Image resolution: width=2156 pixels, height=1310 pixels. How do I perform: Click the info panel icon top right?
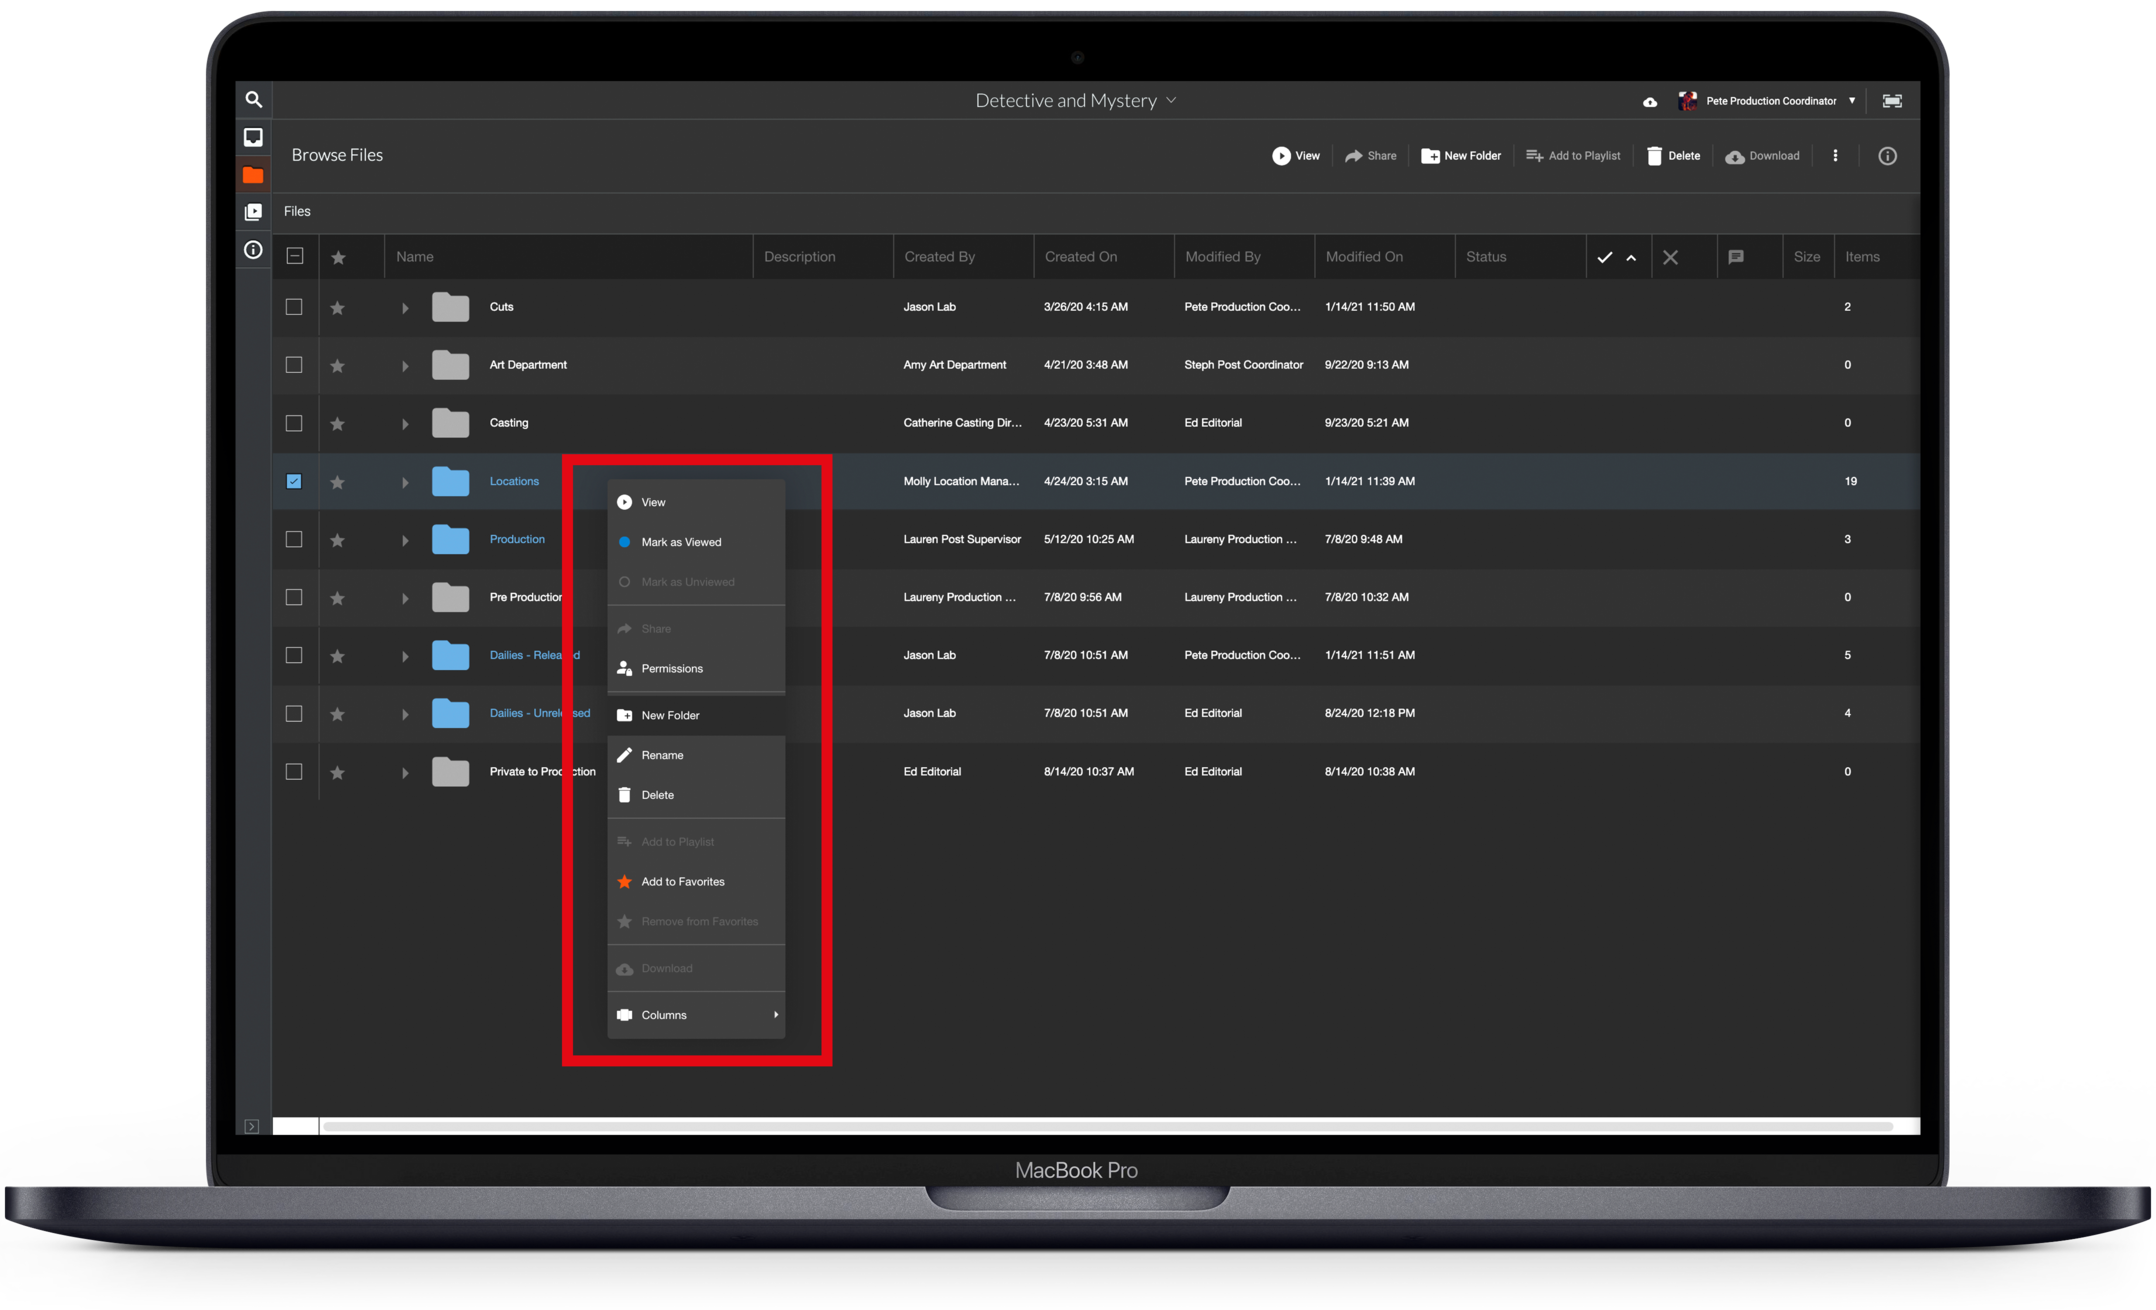pos(1887,156)
